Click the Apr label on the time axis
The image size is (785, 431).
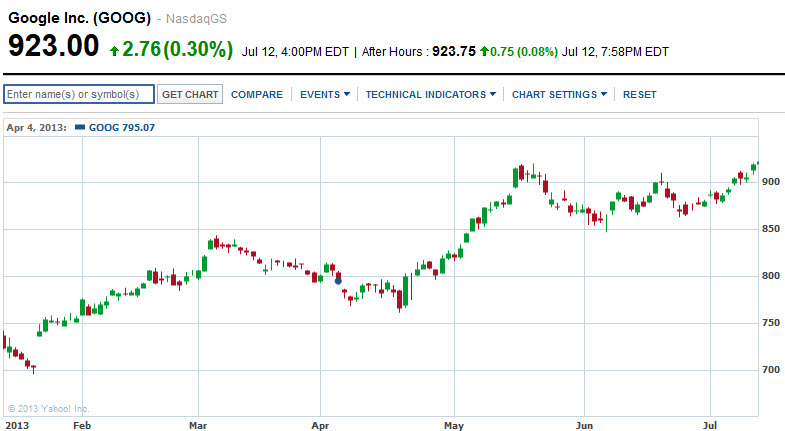(x=320, y=425)
